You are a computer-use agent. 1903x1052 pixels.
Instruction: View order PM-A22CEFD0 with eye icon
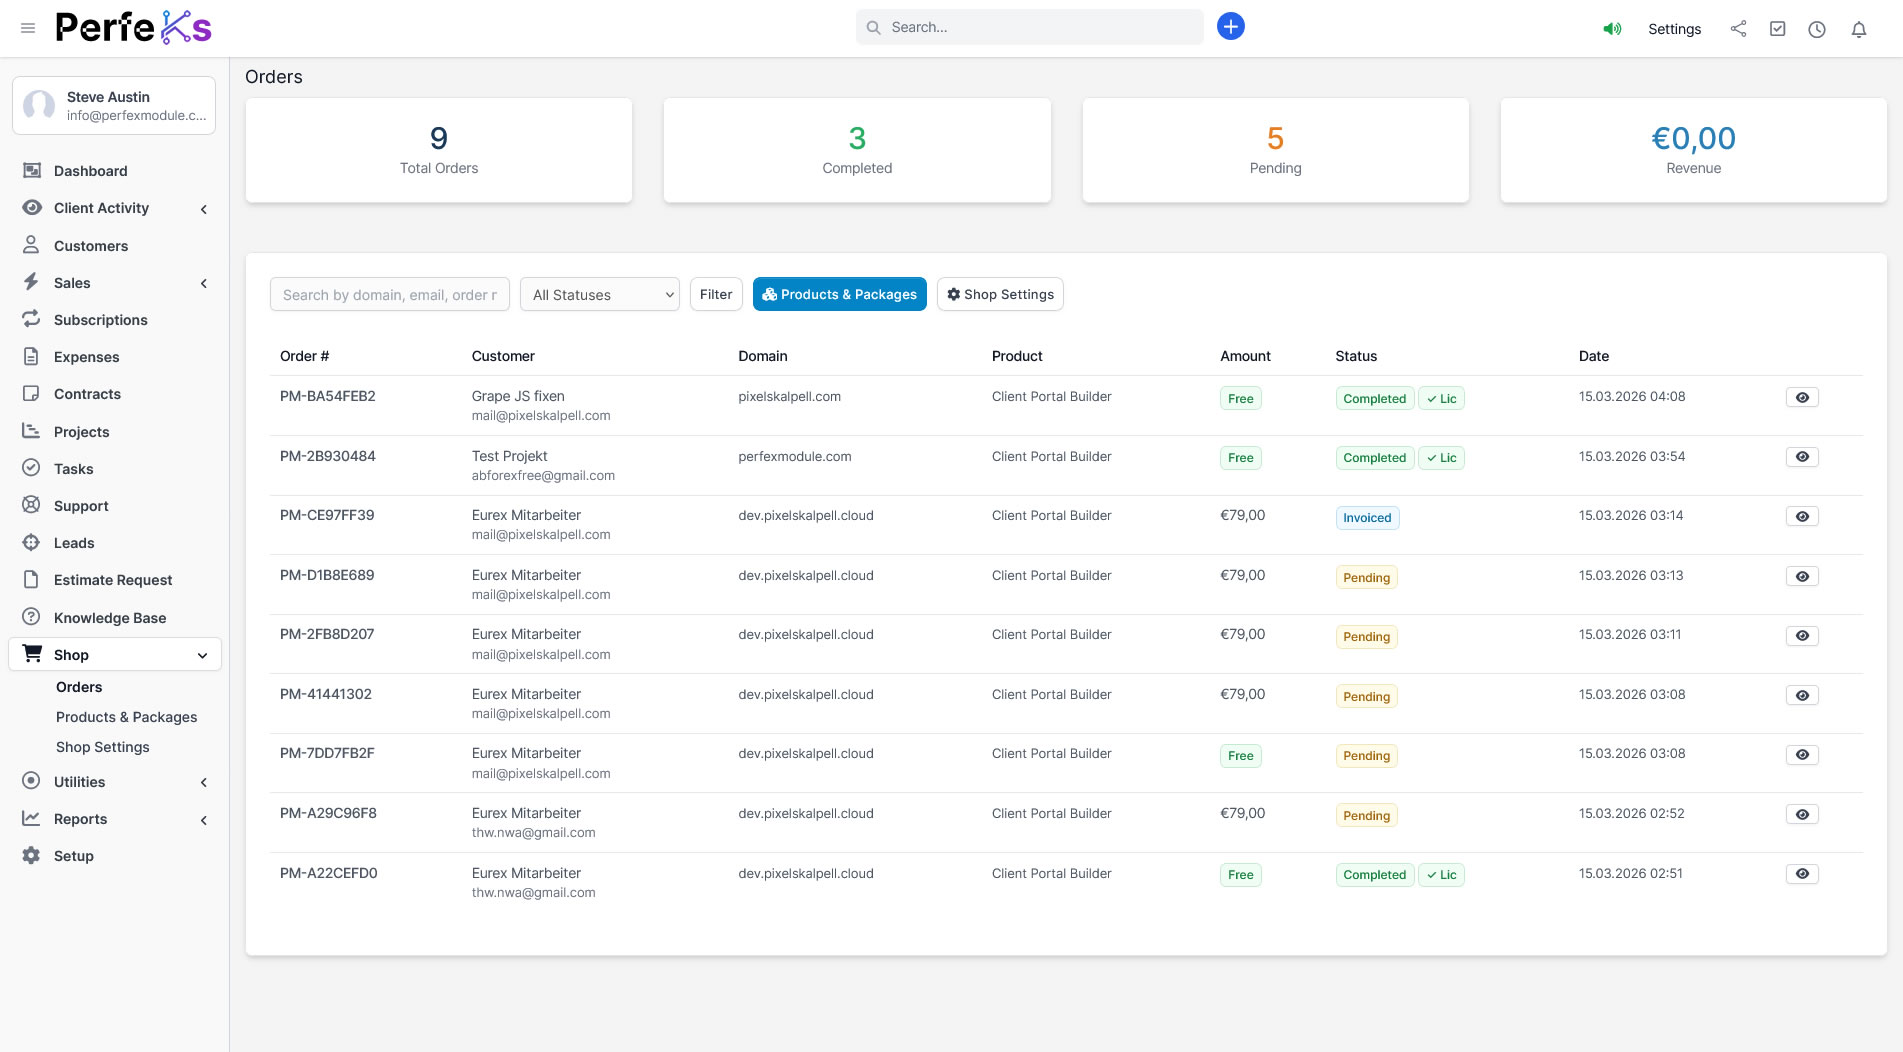[x=1801, y=874]
